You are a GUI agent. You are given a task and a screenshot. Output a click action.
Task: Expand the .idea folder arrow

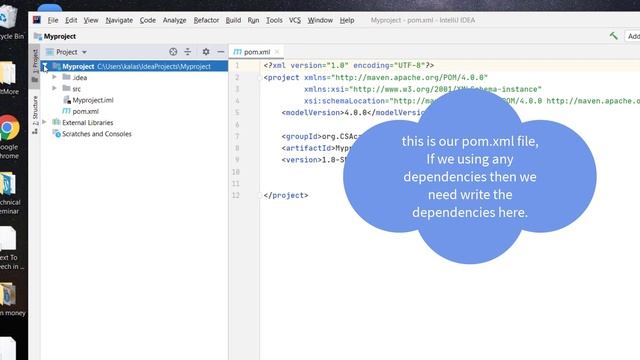pos(54,77)
